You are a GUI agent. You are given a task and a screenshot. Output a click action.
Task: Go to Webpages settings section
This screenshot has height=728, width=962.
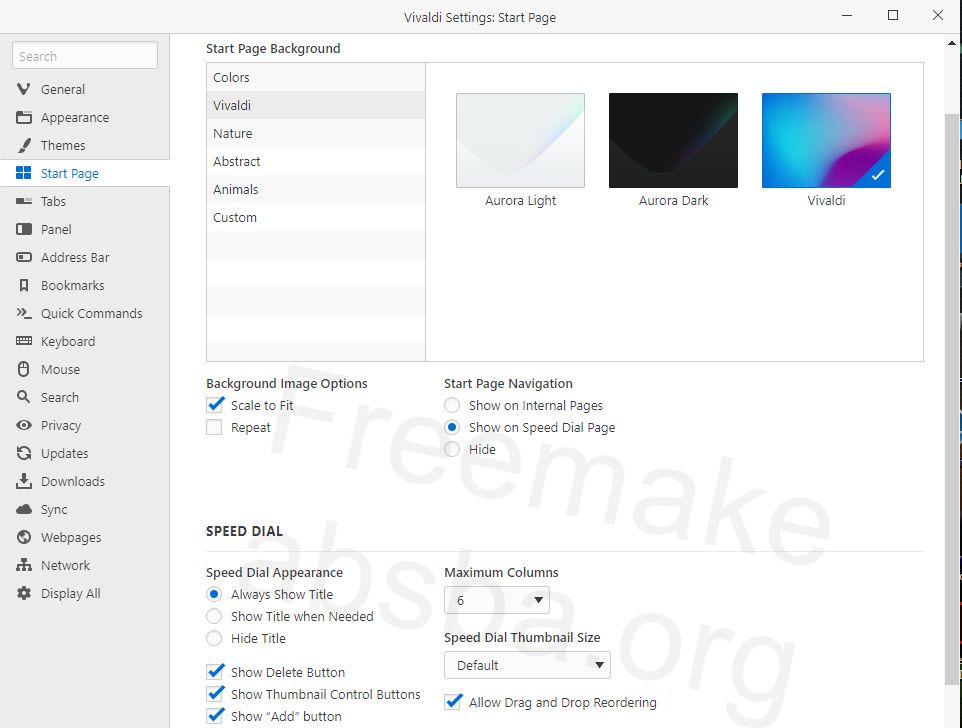85,537
